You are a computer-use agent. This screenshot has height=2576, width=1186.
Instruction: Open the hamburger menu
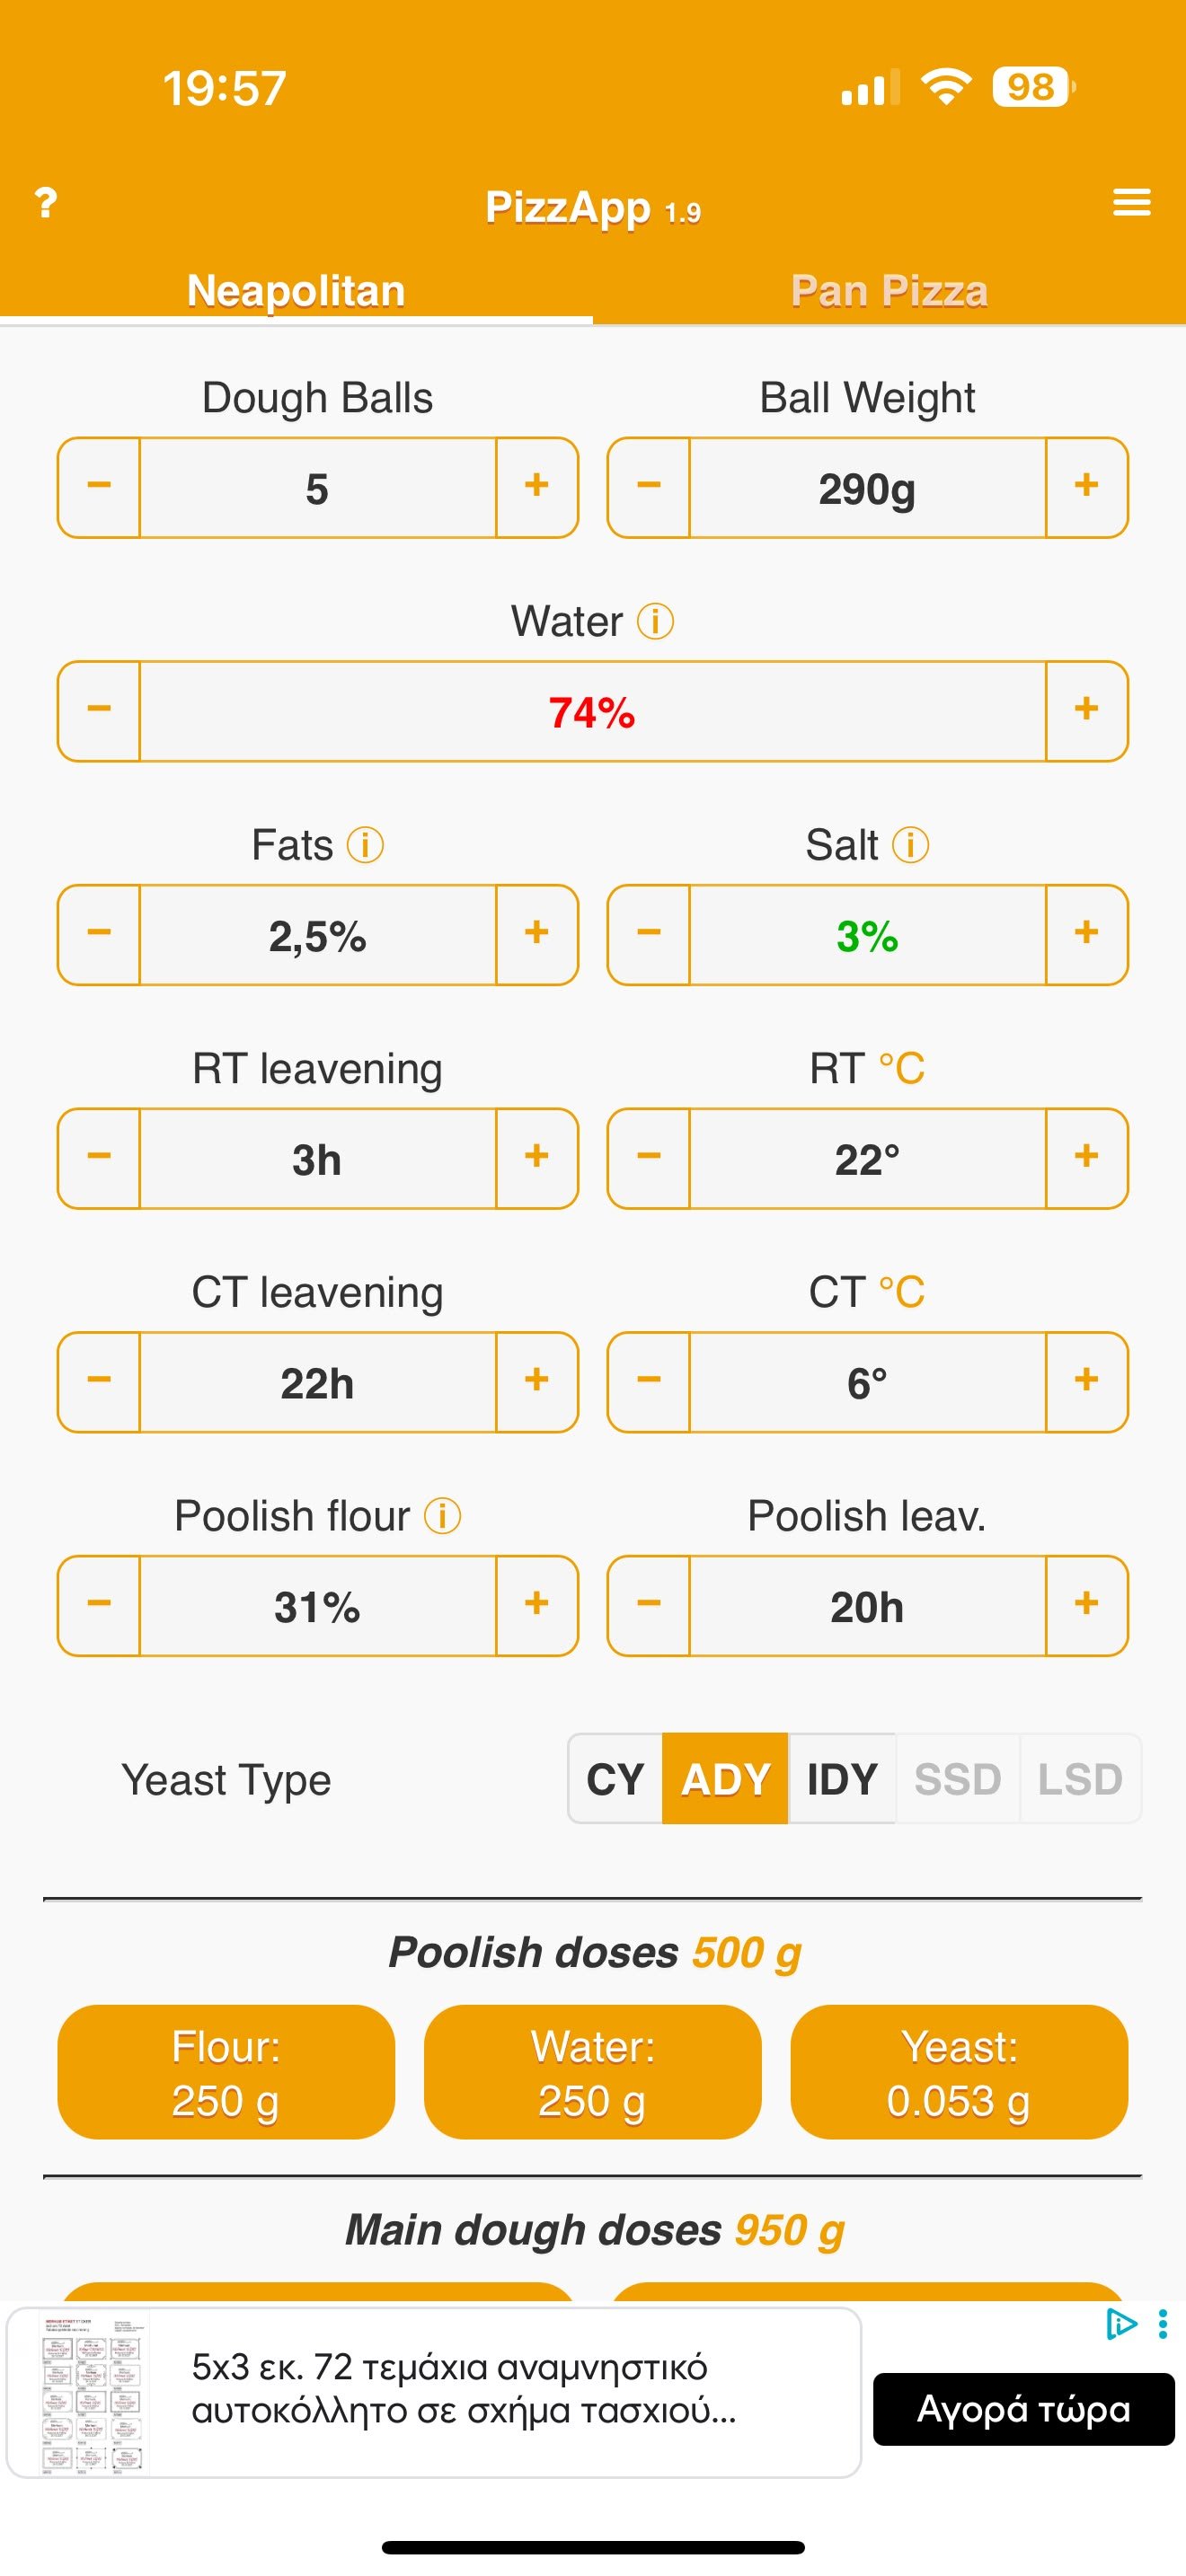click(1131, 203)
